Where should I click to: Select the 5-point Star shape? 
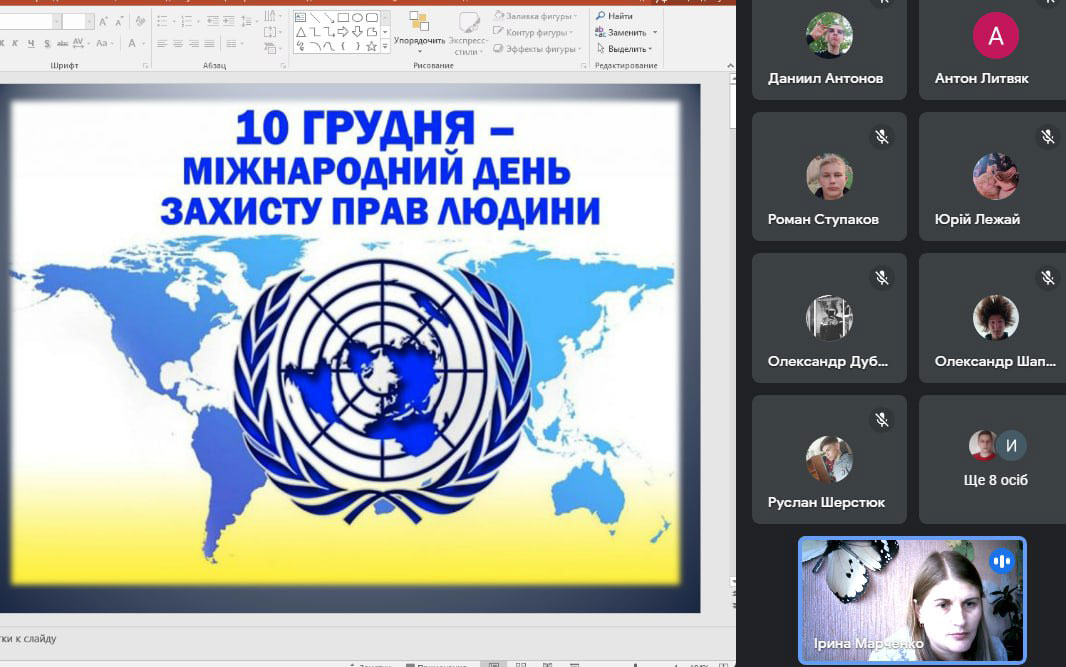(371, 46)
